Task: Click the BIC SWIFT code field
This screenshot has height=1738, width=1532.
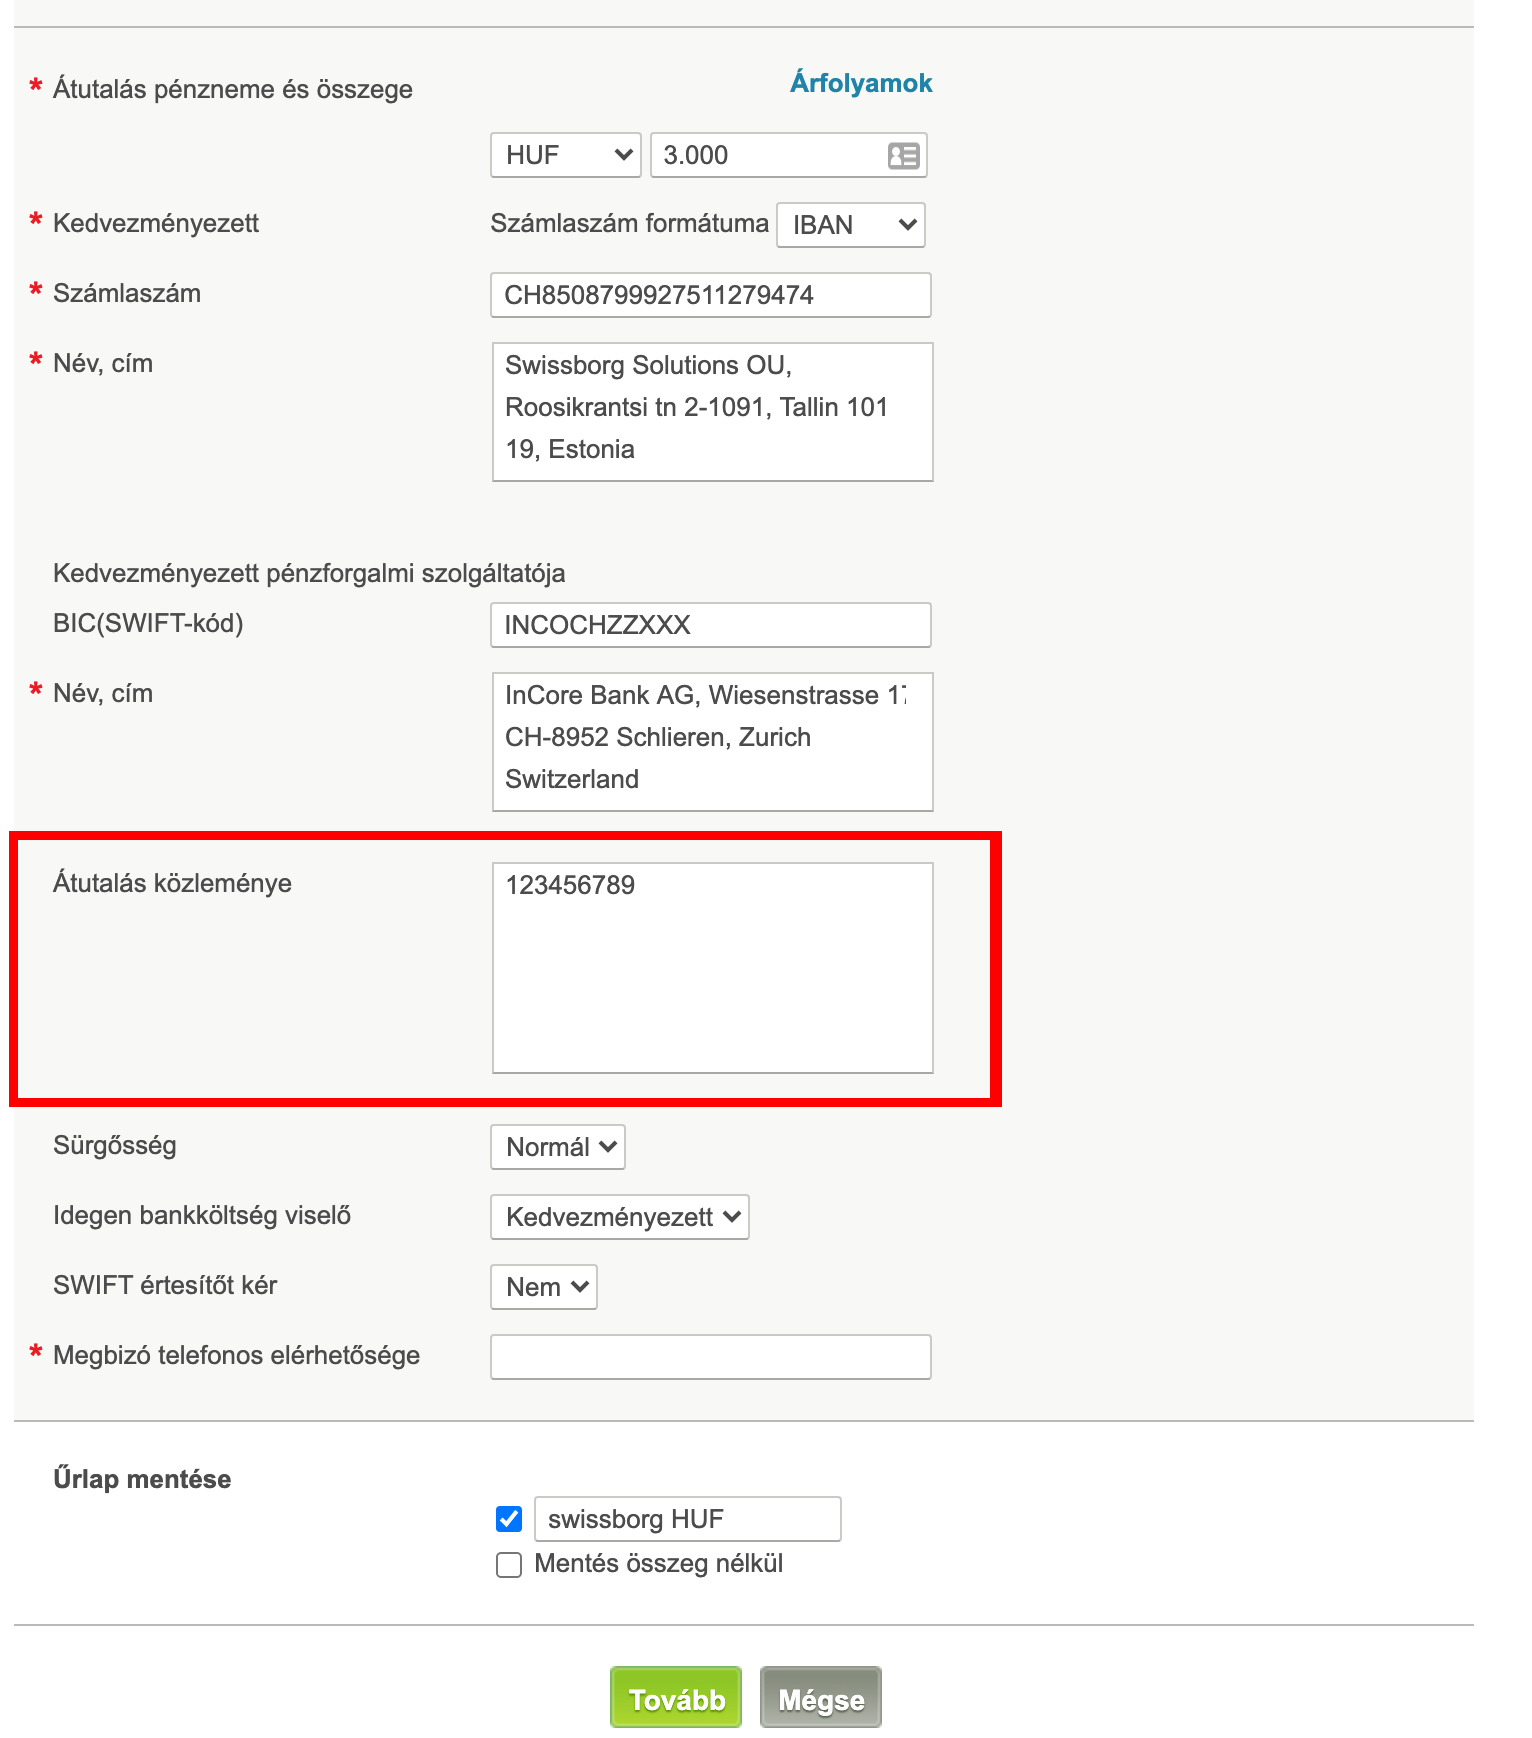Action: click(x=710, y=625)
